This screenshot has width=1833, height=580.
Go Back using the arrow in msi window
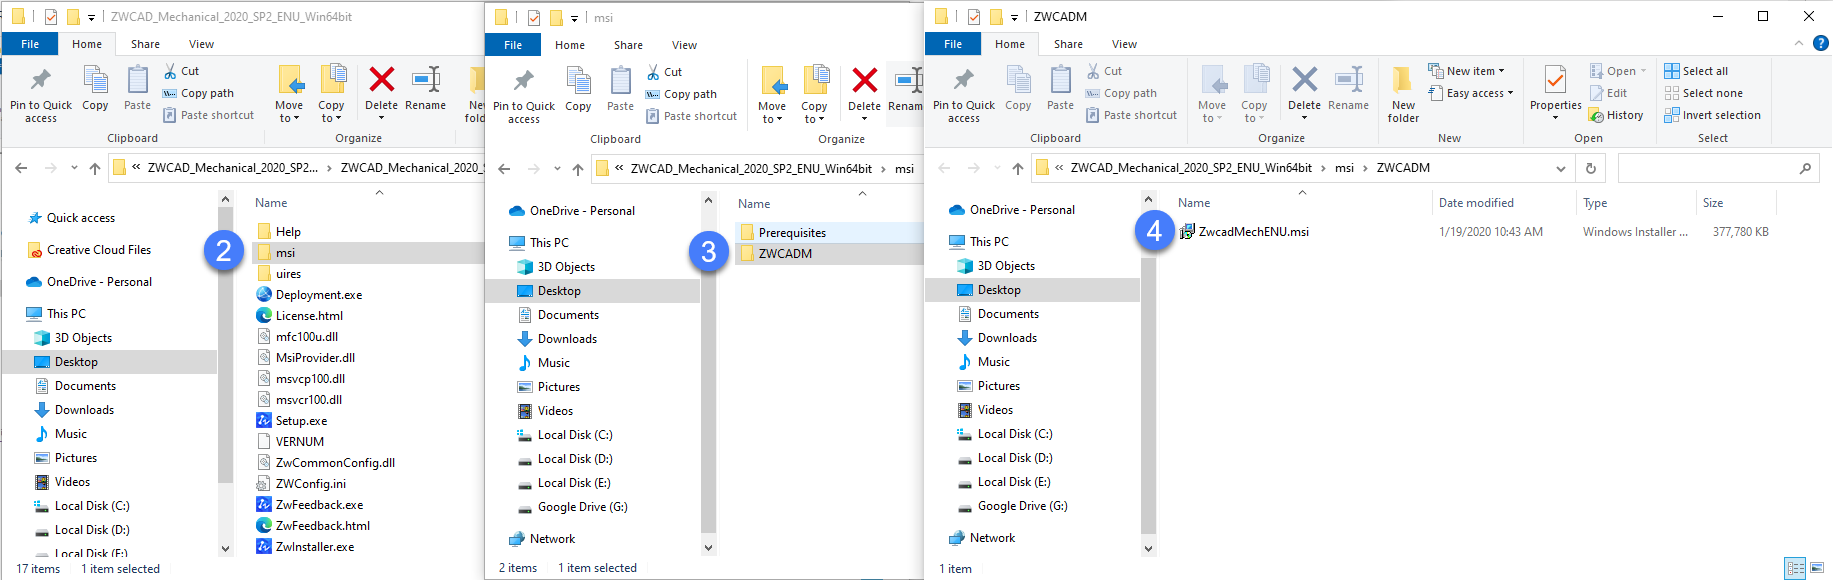tap(504, 169)
